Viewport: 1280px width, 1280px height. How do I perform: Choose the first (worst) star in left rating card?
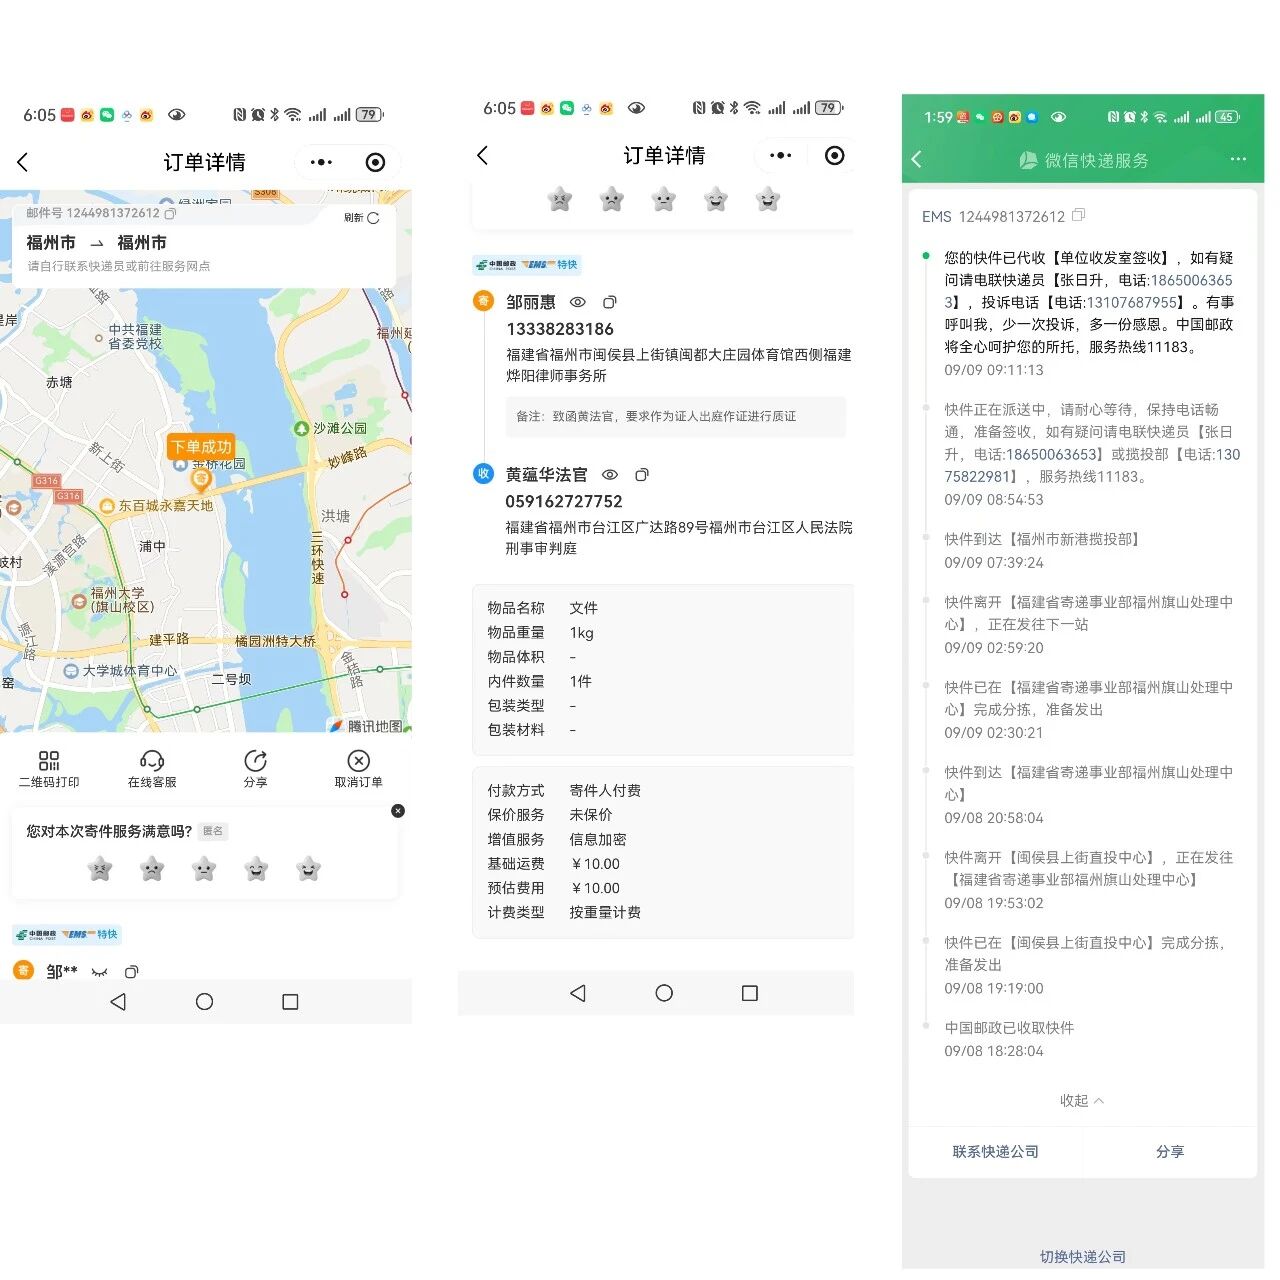coord(100,868)
